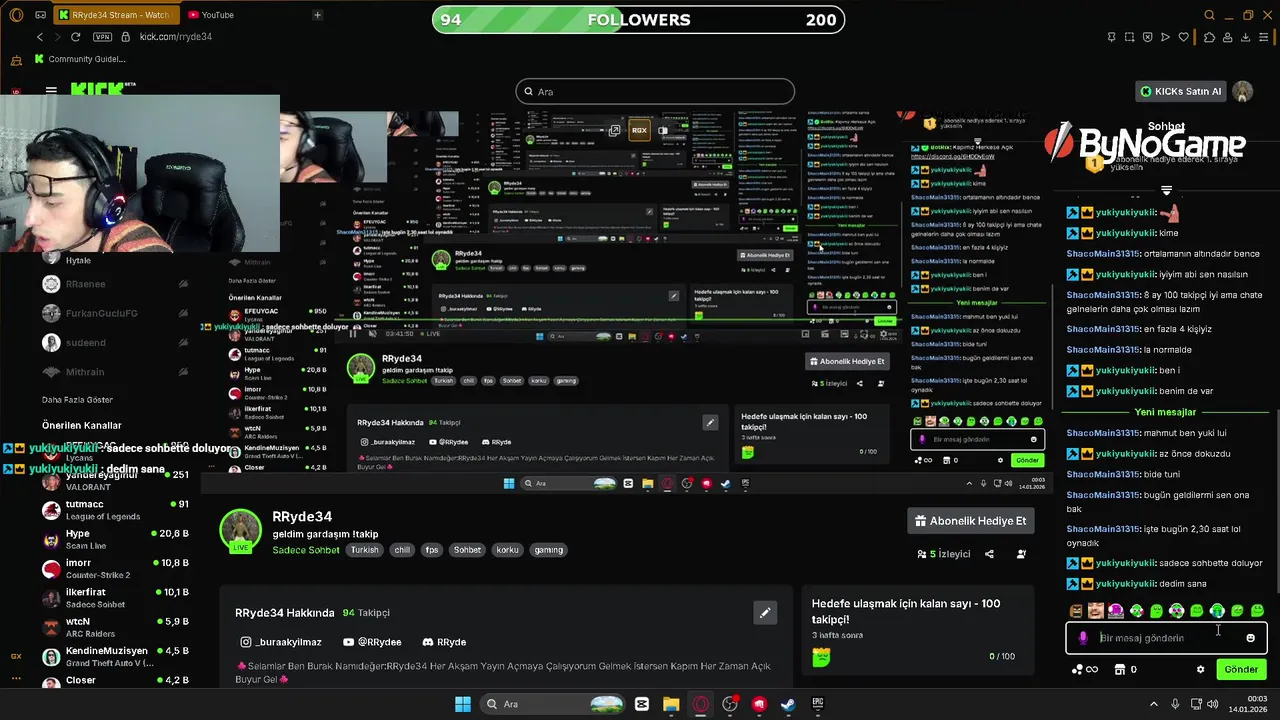Pin the current tab with pinboard icon

coord(1111,37)
